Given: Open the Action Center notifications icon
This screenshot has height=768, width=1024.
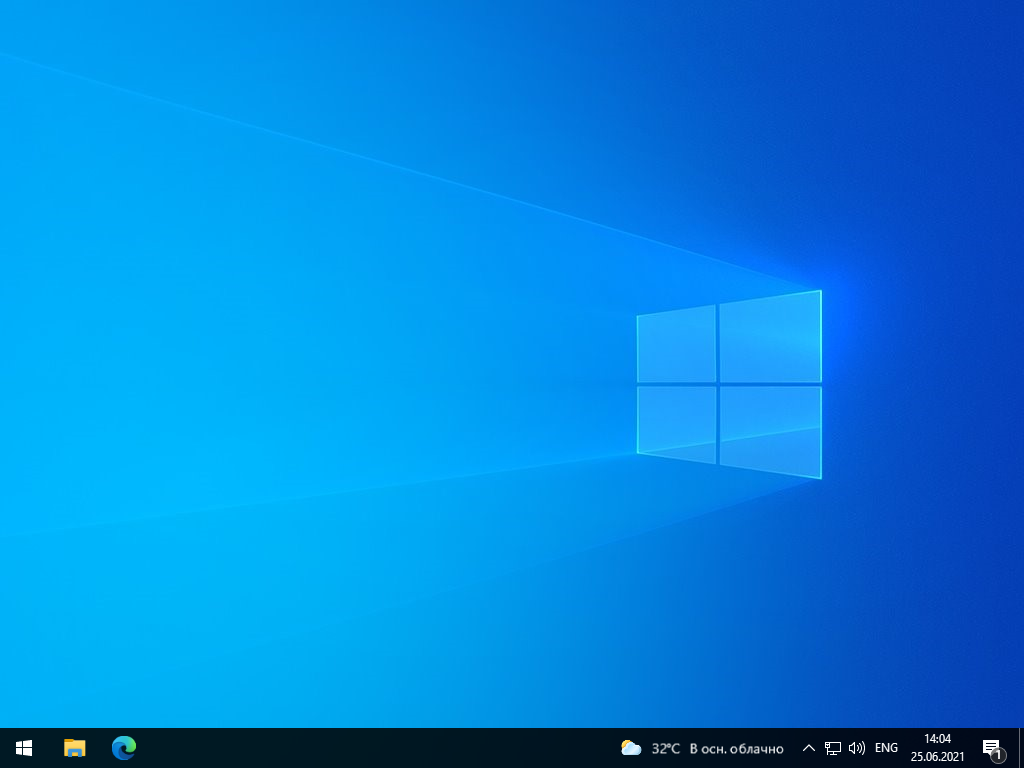Looking at the screenshot, I should (x=993, y=750).
